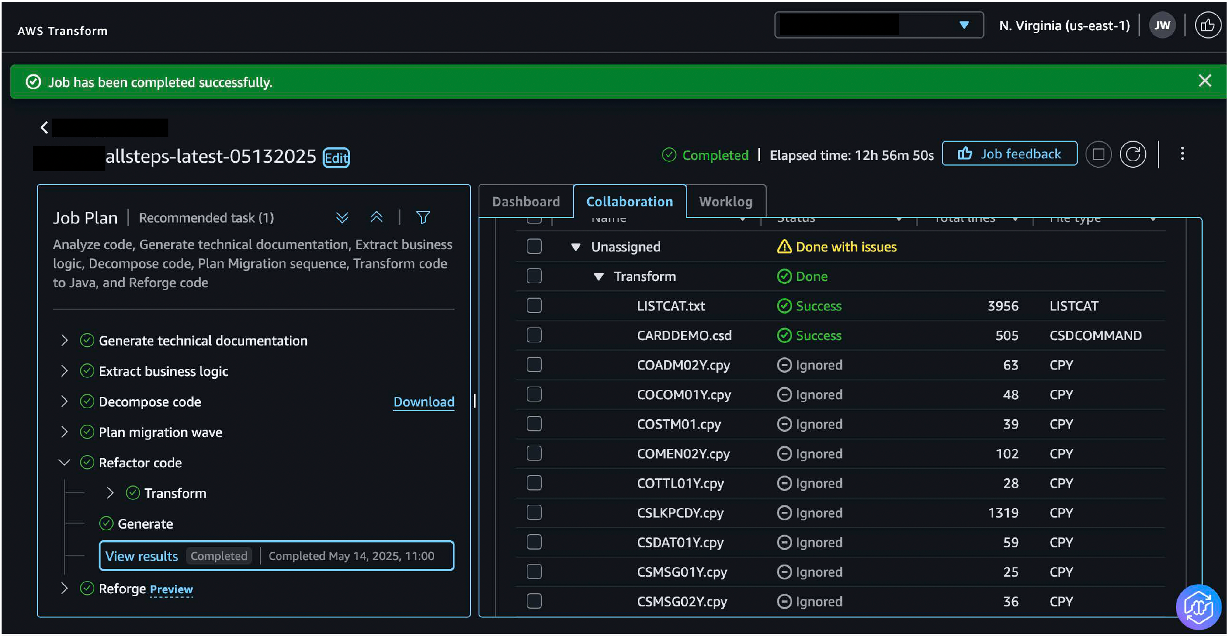Click the success check icon for CARDDEMO.csd
Screen dimensions: 1228x636
pyautogui.click(x=785, y=336)
